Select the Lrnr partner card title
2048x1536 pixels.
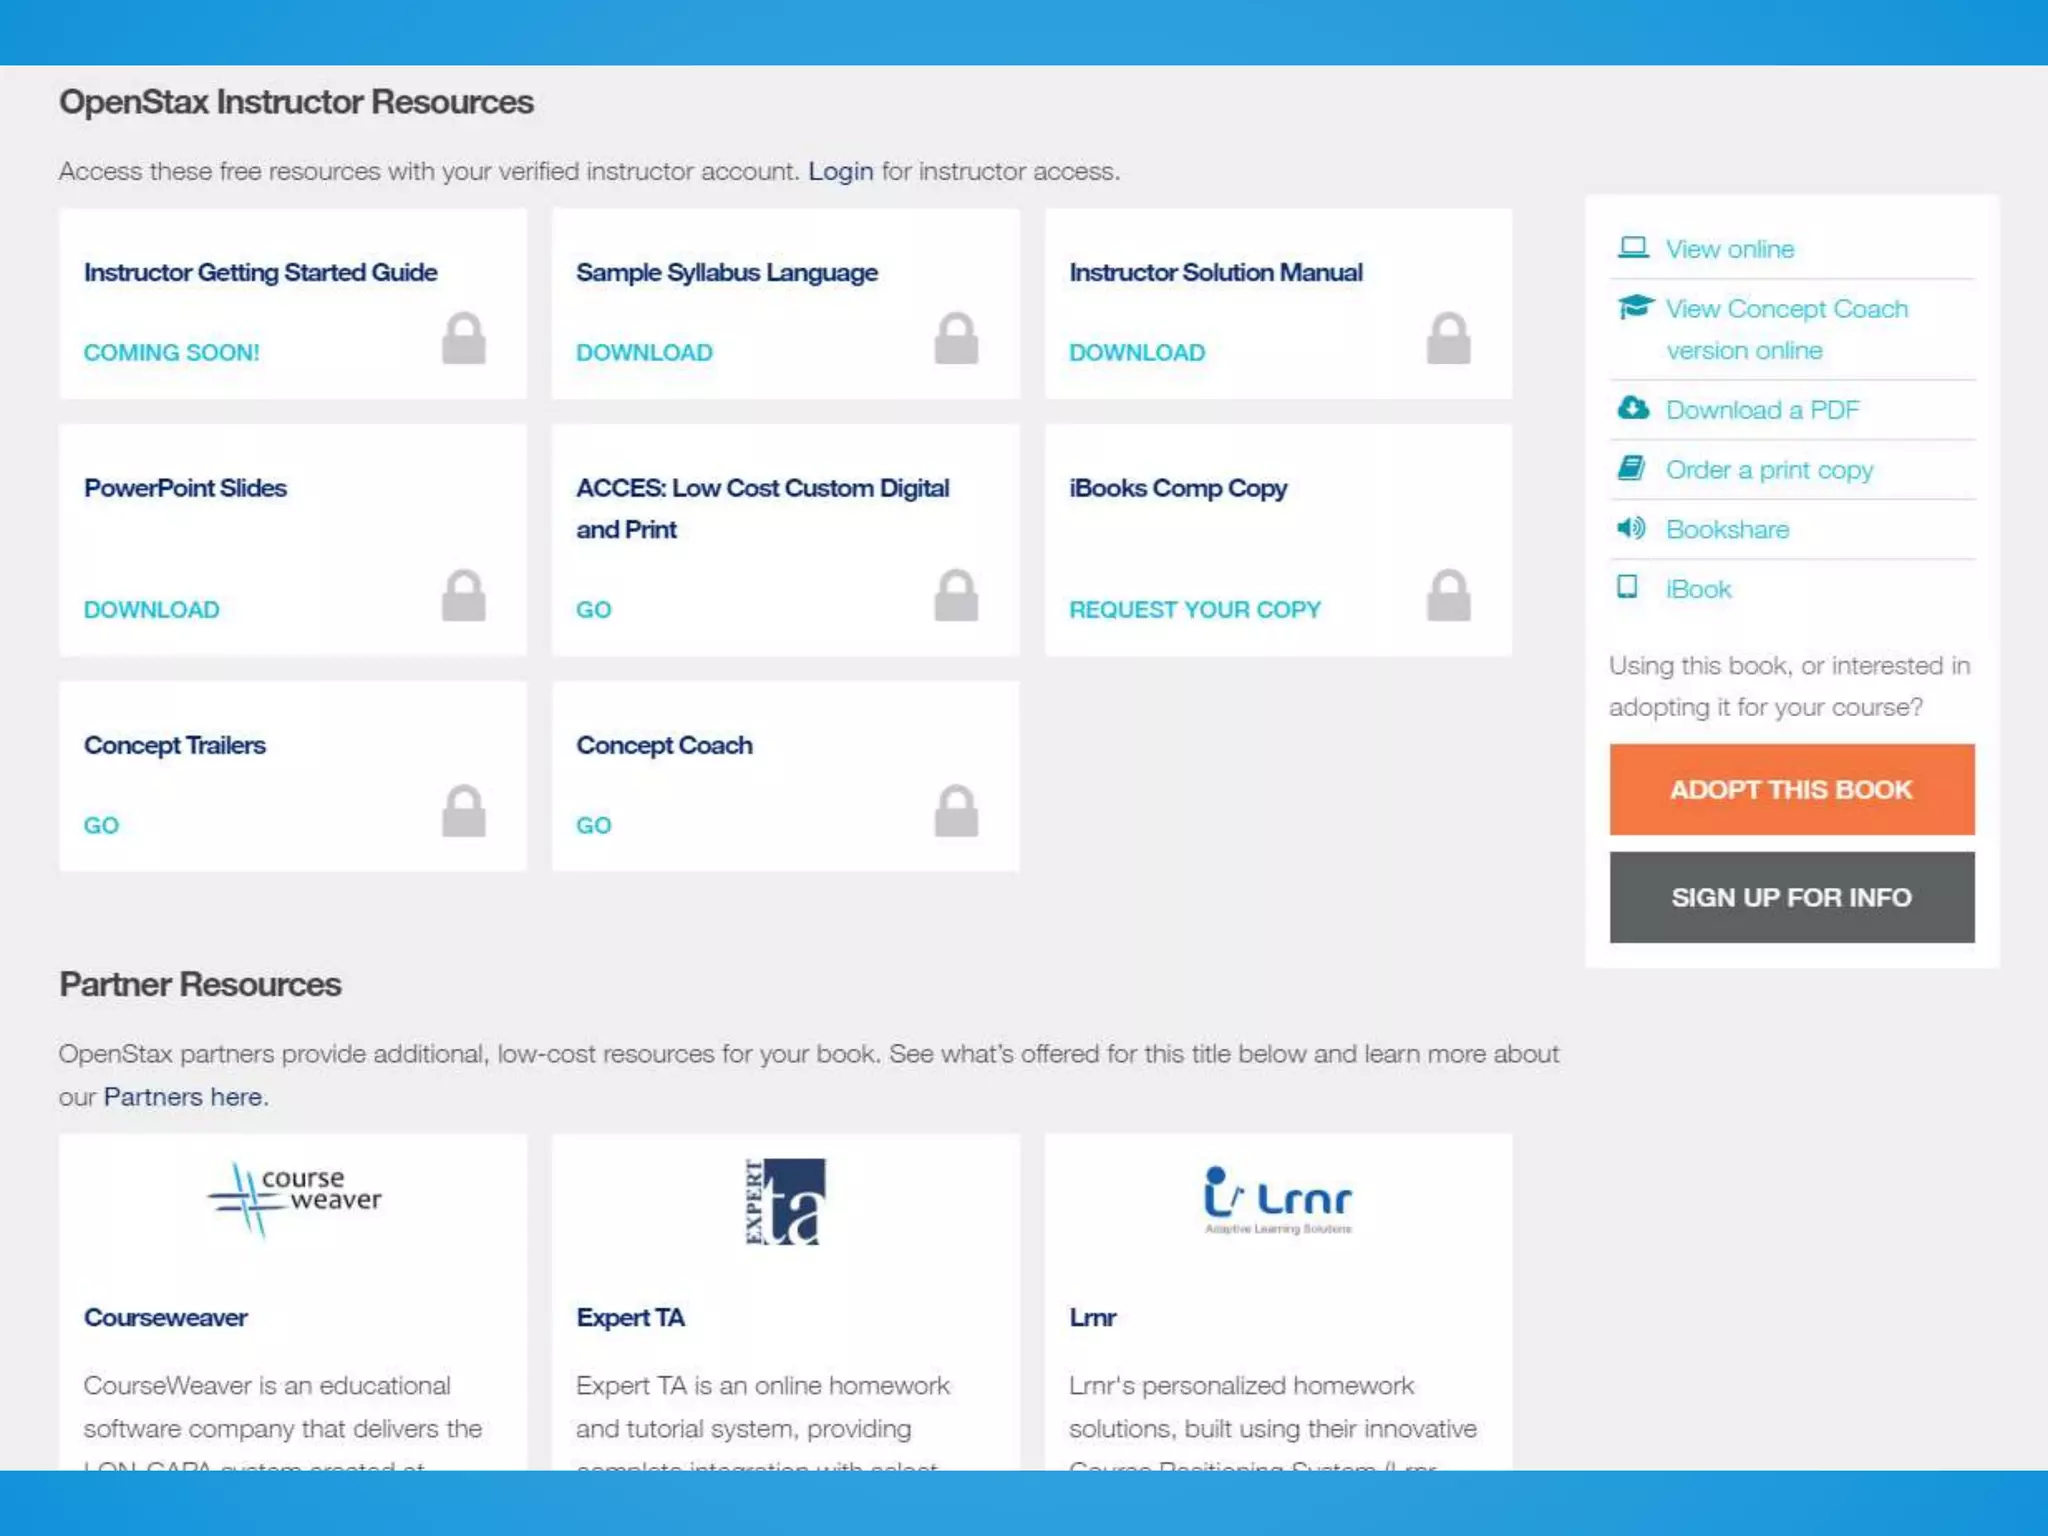click(x=1092, y=1317)
